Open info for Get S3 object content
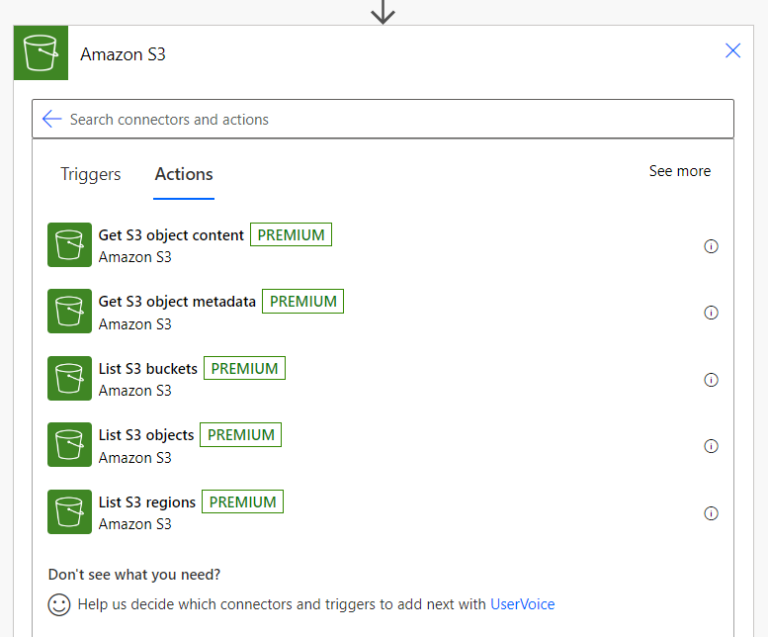The width and height of the screenshot is (768, 637). (x=711, y=246)
